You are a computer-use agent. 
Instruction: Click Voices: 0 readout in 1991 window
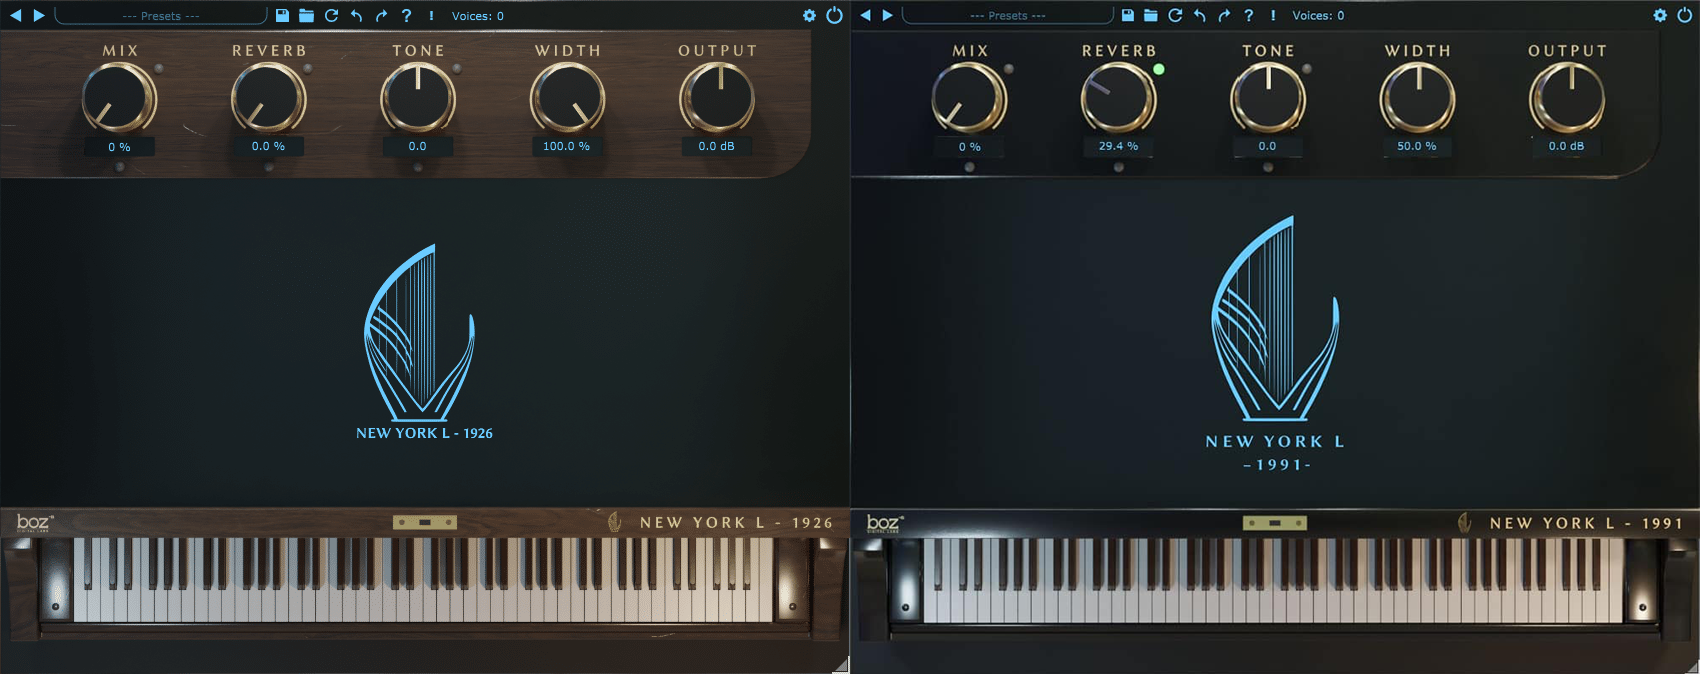[1318, 16]
